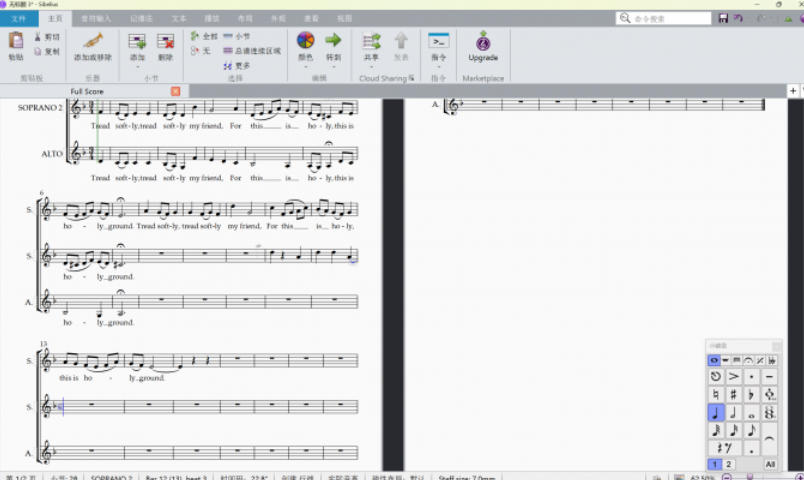Screen dimensions: 804x480
Task: Click the green Go To (转到) arrow
Action: 333,40
